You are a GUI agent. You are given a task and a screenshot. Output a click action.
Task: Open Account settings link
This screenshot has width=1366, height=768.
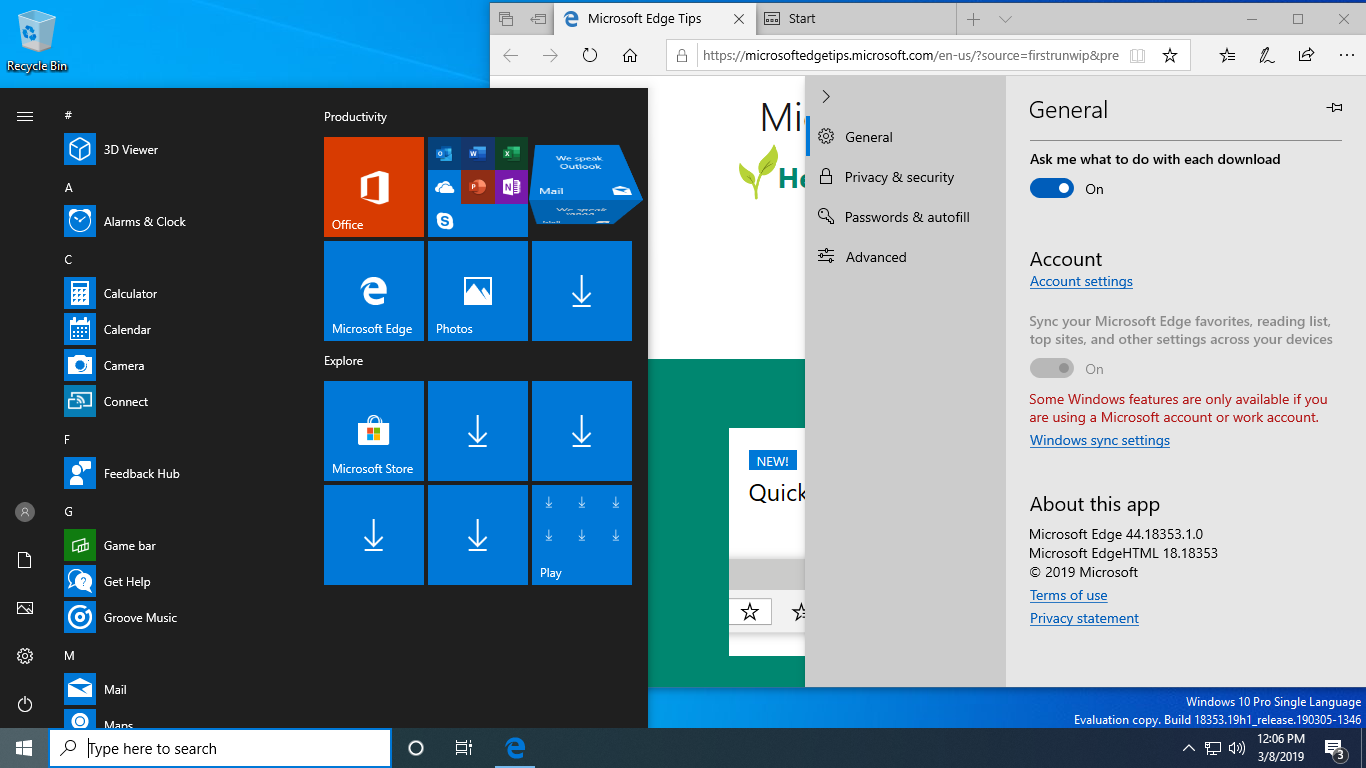(1081, 282)
